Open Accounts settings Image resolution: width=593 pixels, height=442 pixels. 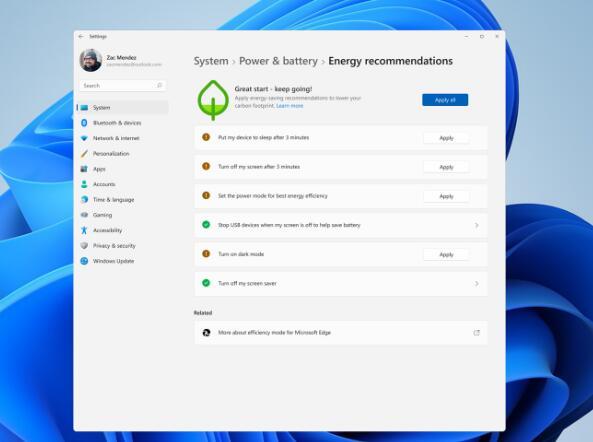coord(123,184)
